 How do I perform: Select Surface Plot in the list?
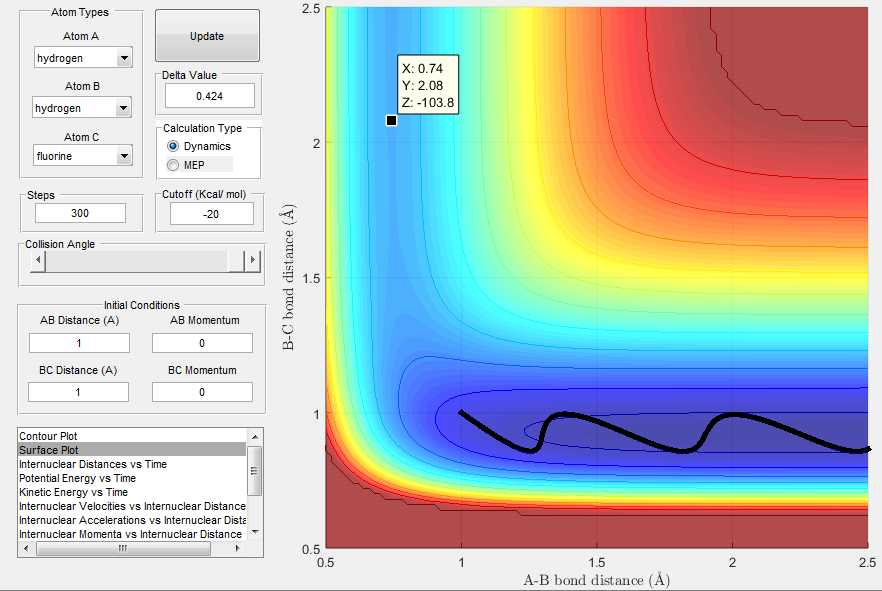132,450
